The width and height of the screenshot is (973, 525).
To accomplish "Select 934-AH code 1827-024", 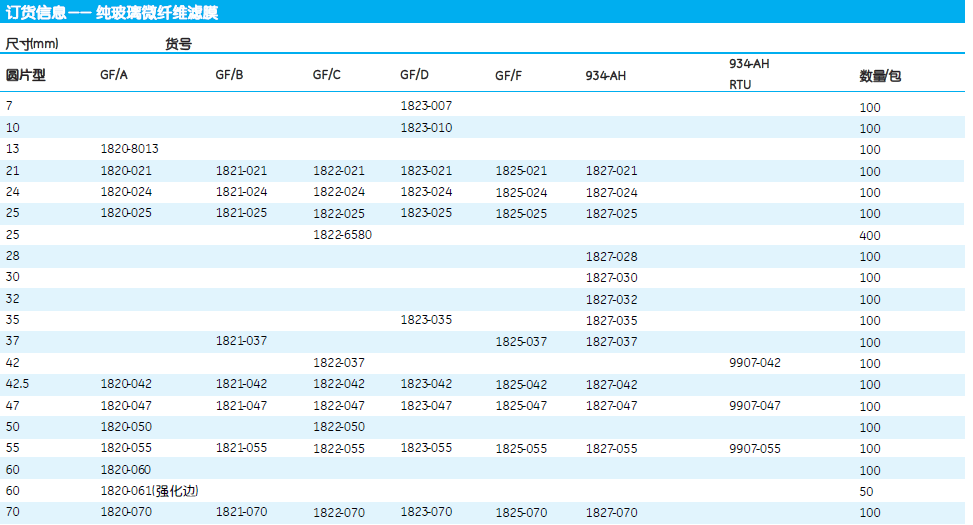I will pyautogui.click(x=612, y=192).
